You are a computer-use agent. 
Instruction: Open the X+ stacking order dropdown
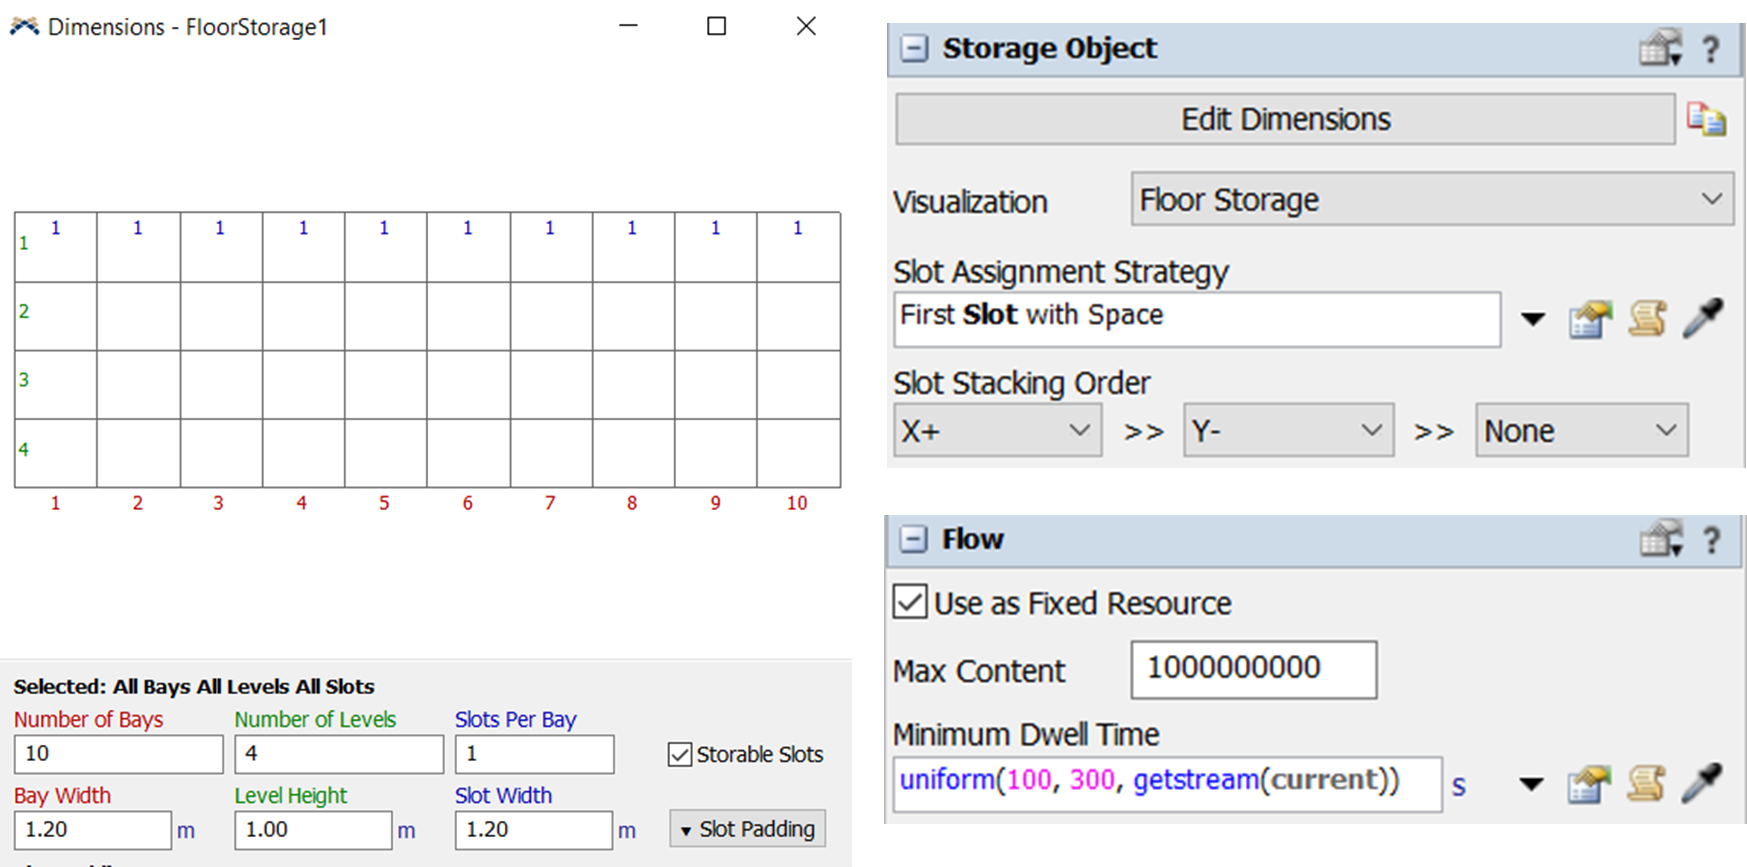997,431
